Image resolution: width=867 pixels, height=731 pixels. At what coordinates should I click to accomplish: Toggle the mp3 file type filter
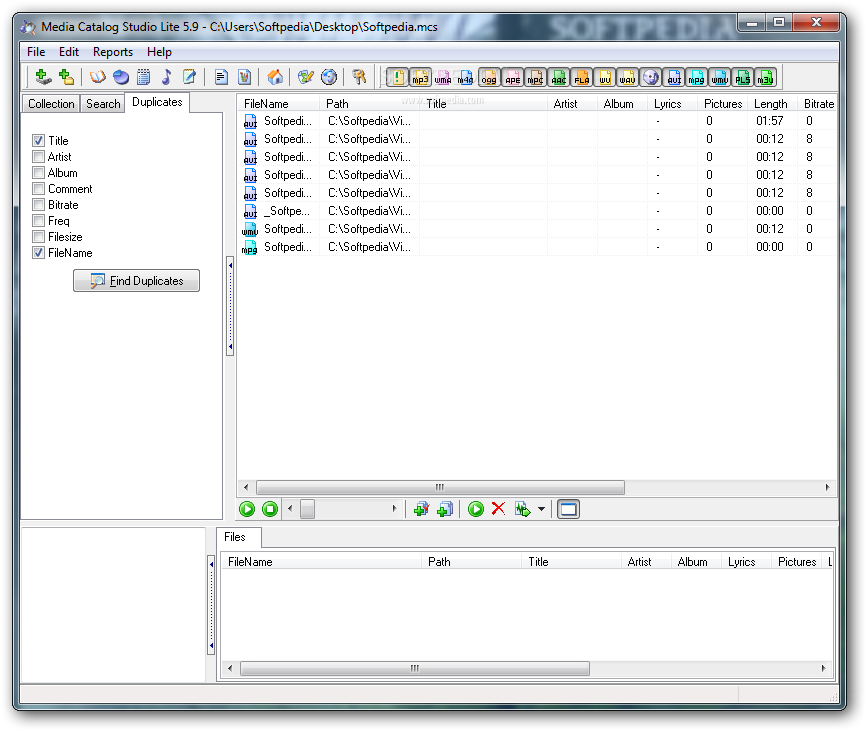pos(420,77)
